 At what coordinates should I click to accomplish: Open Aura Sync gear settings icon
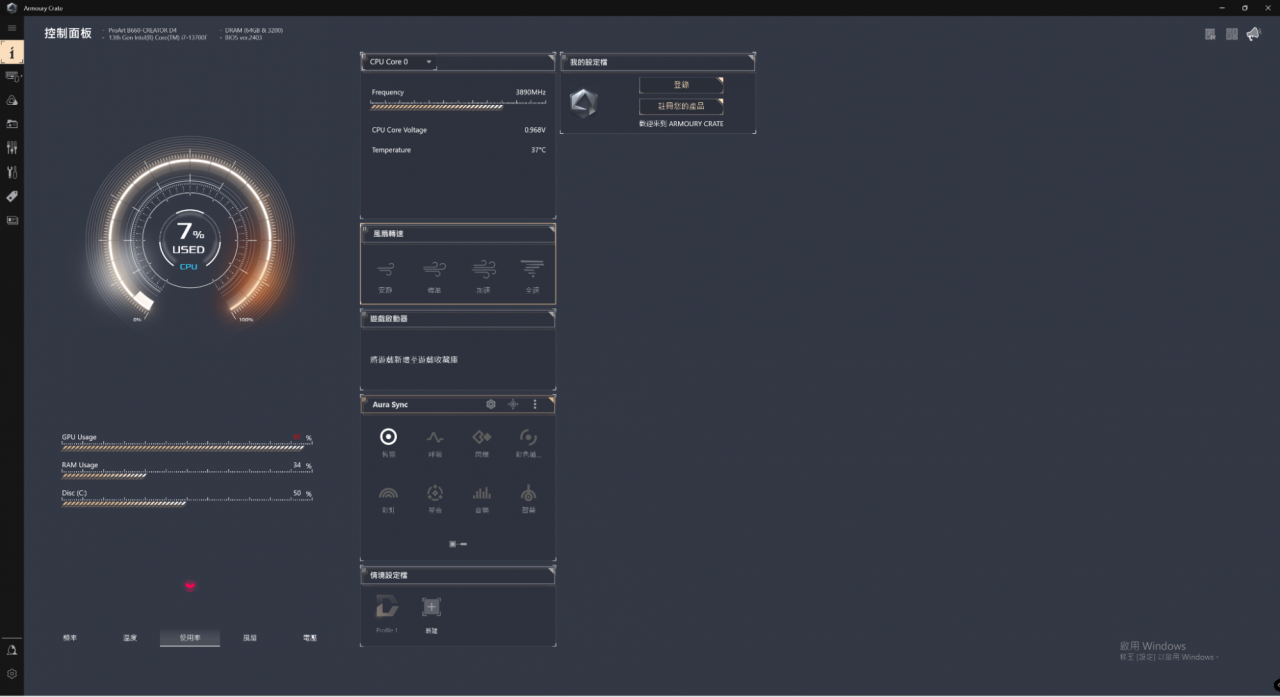point(490,404)
